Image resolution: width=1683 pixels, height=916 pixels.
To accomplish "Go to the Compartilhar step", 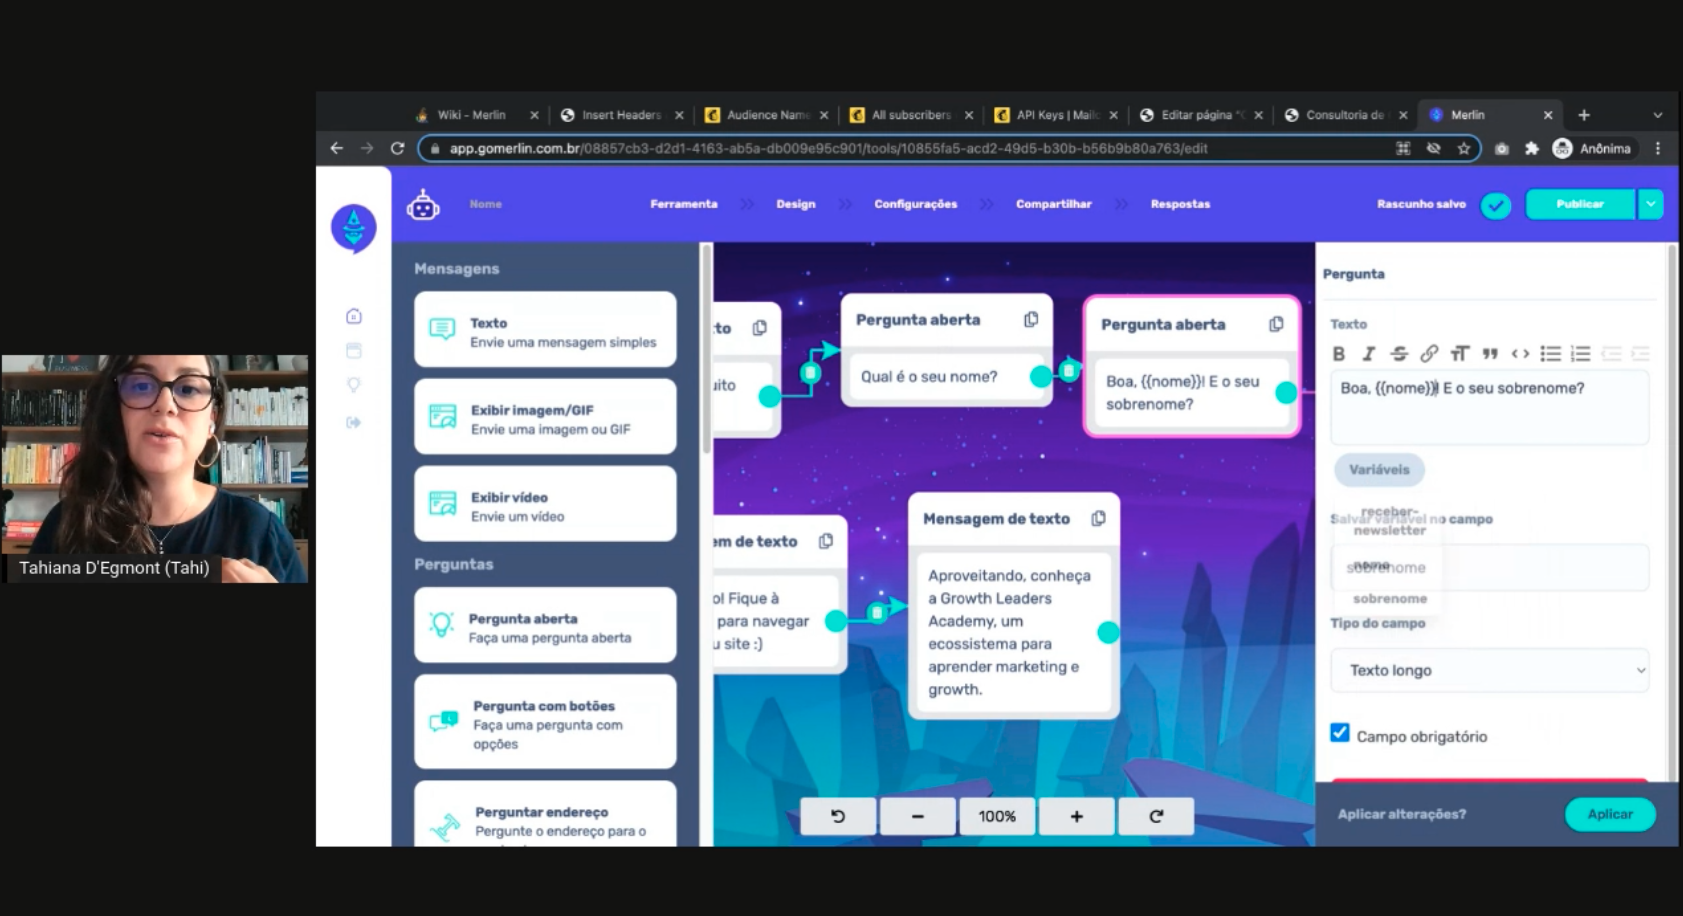I will point(1054,204).
